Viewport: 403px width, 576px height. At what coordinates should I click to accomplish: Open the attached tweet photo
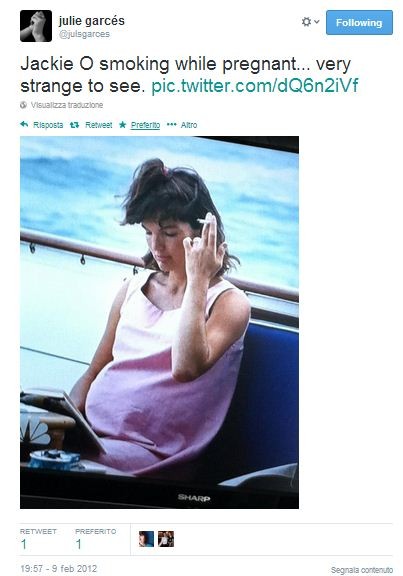[159, 322]
